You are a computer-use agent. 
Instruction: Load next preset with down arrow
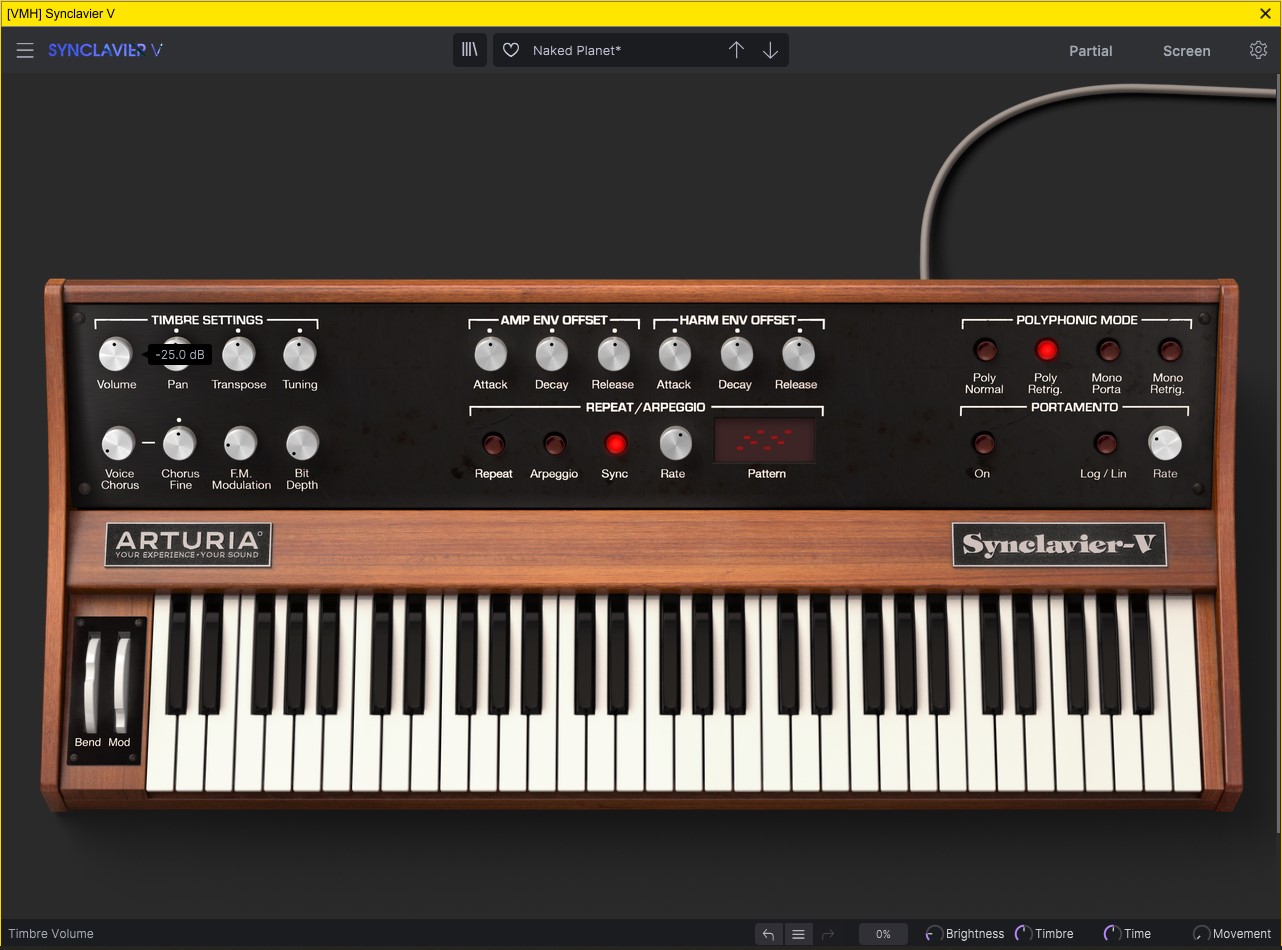(770, 50)
